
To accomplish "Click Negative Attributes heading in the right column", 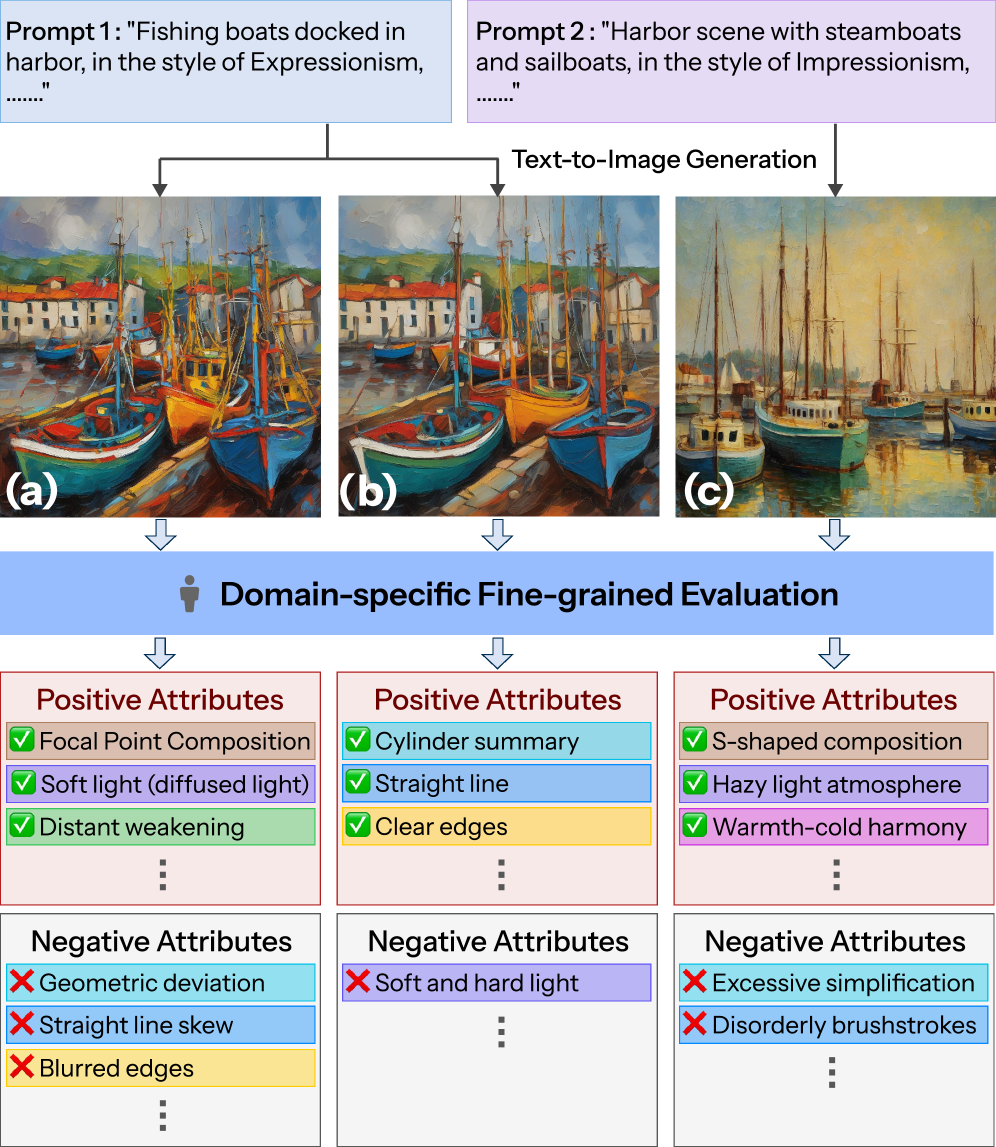I will point(835,941).
